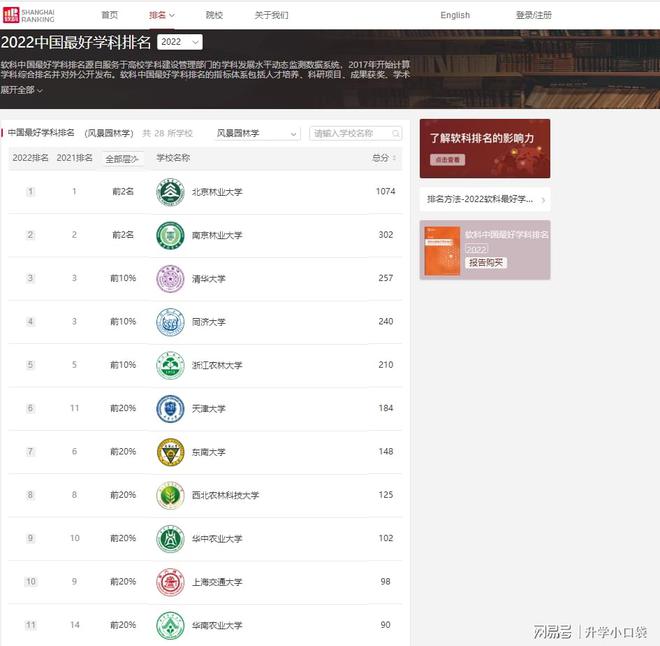Click the 东南大学 school emblem
The height and width of the screenshot is (646, 660).
click(170, 452)
